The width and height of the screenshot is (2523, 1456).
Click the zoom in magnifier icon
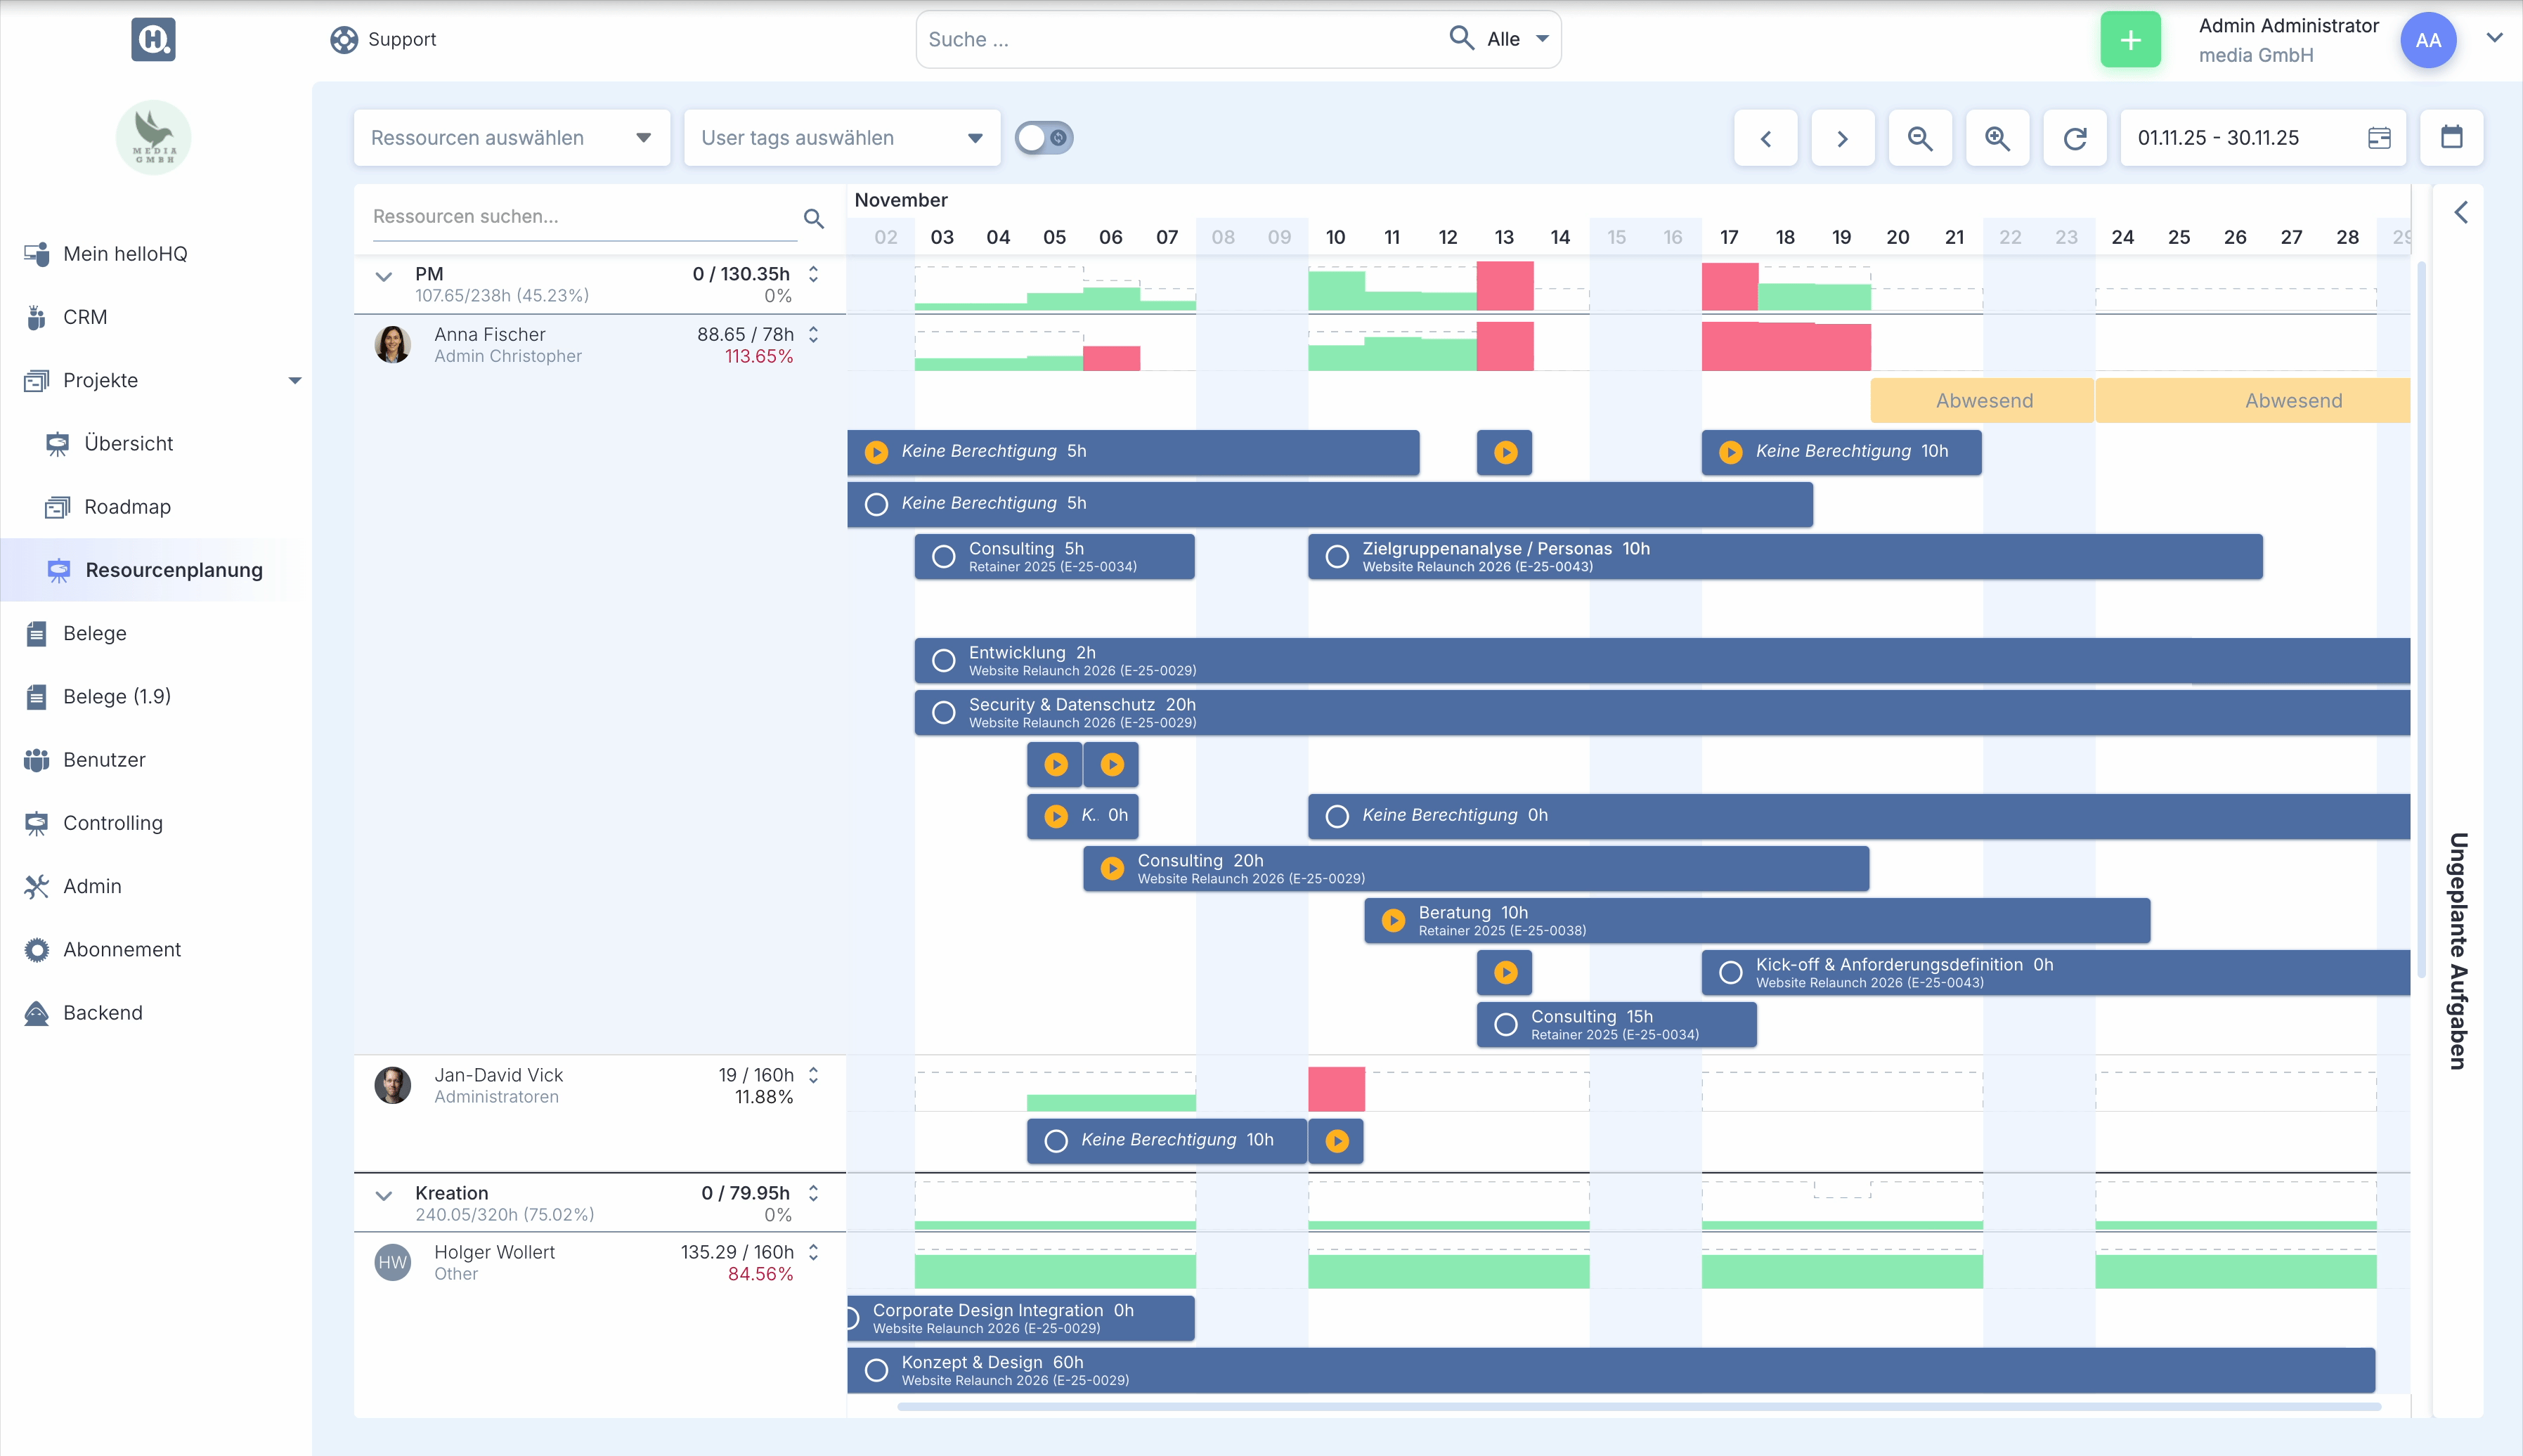1997,138
